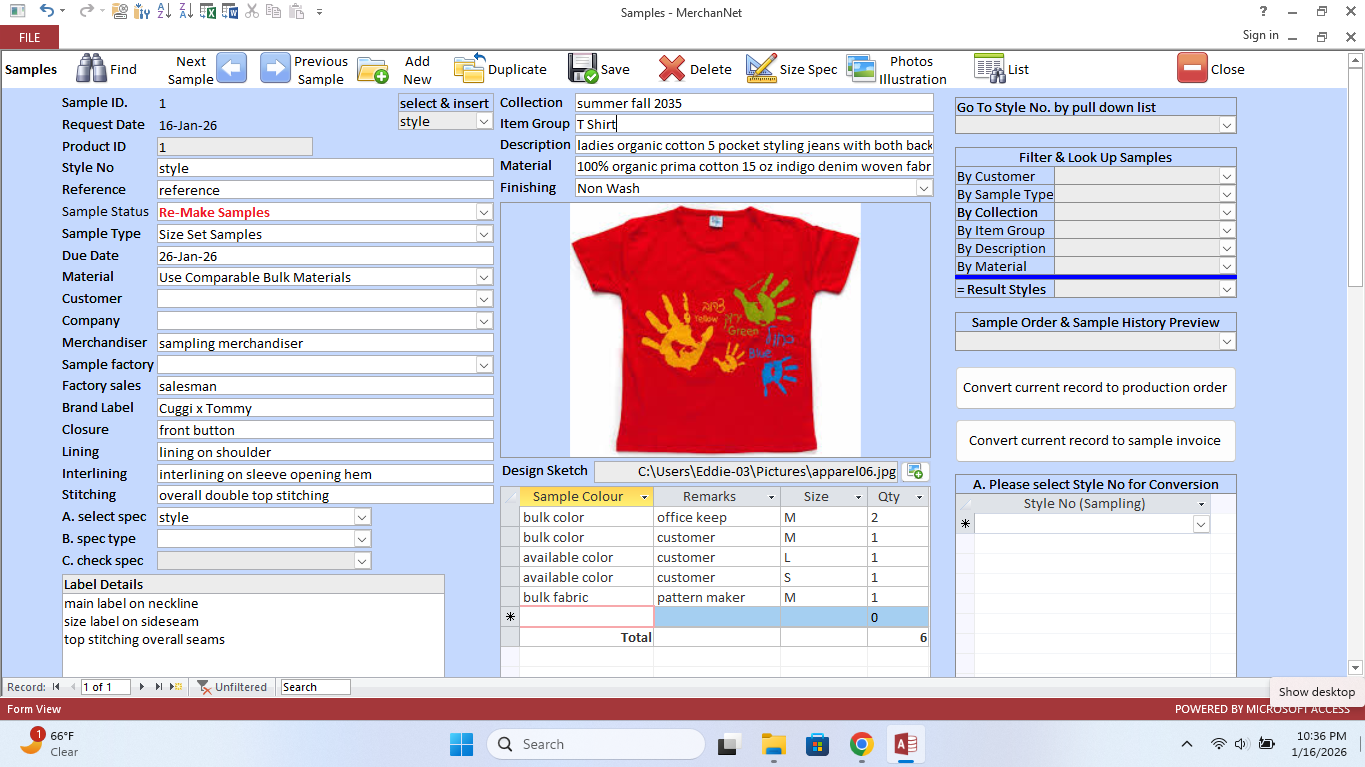Browse for design sketch image file
1365x767 pixels.
[915, 471]
